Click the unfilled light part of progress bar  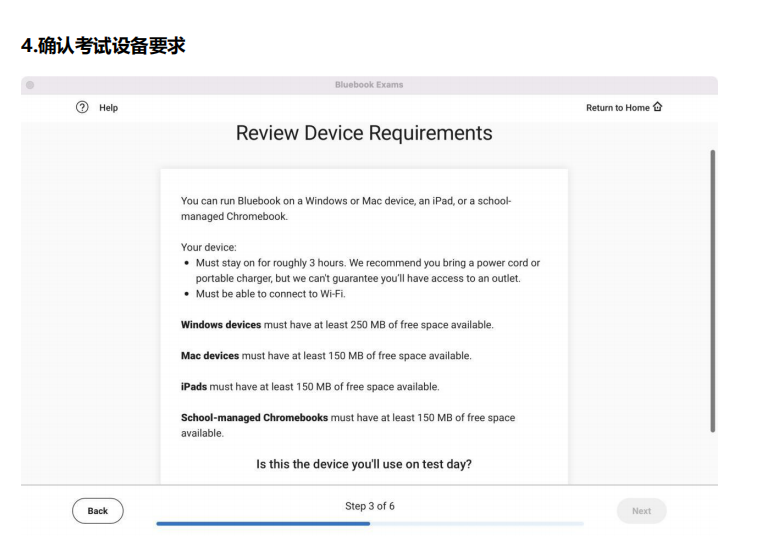(477, 523)
